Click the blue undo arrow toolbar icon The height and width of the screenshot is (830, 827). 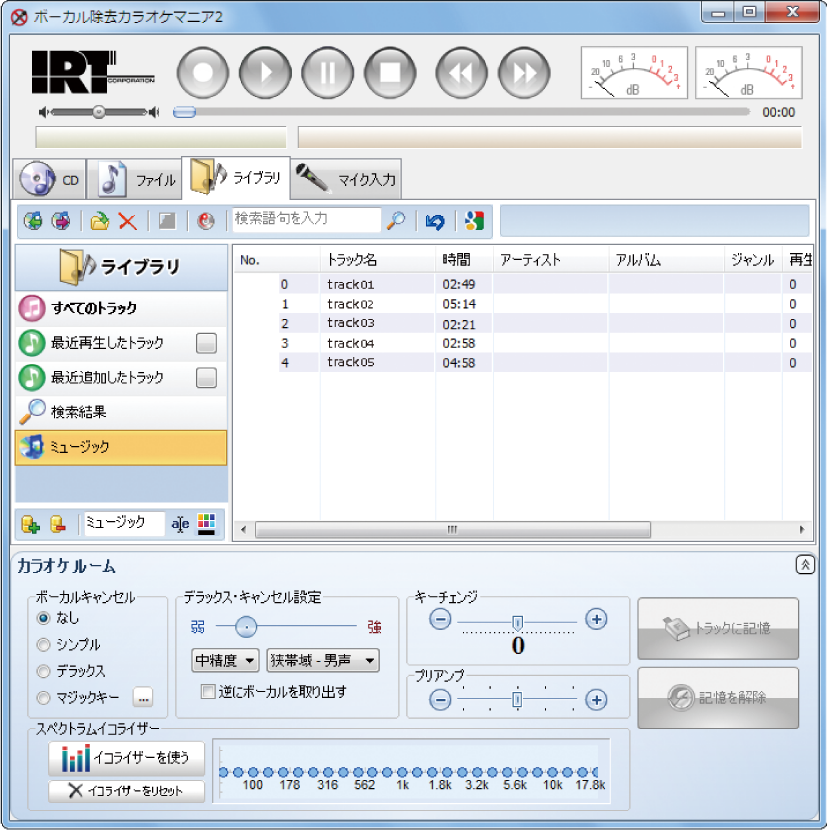coord(434,221)
